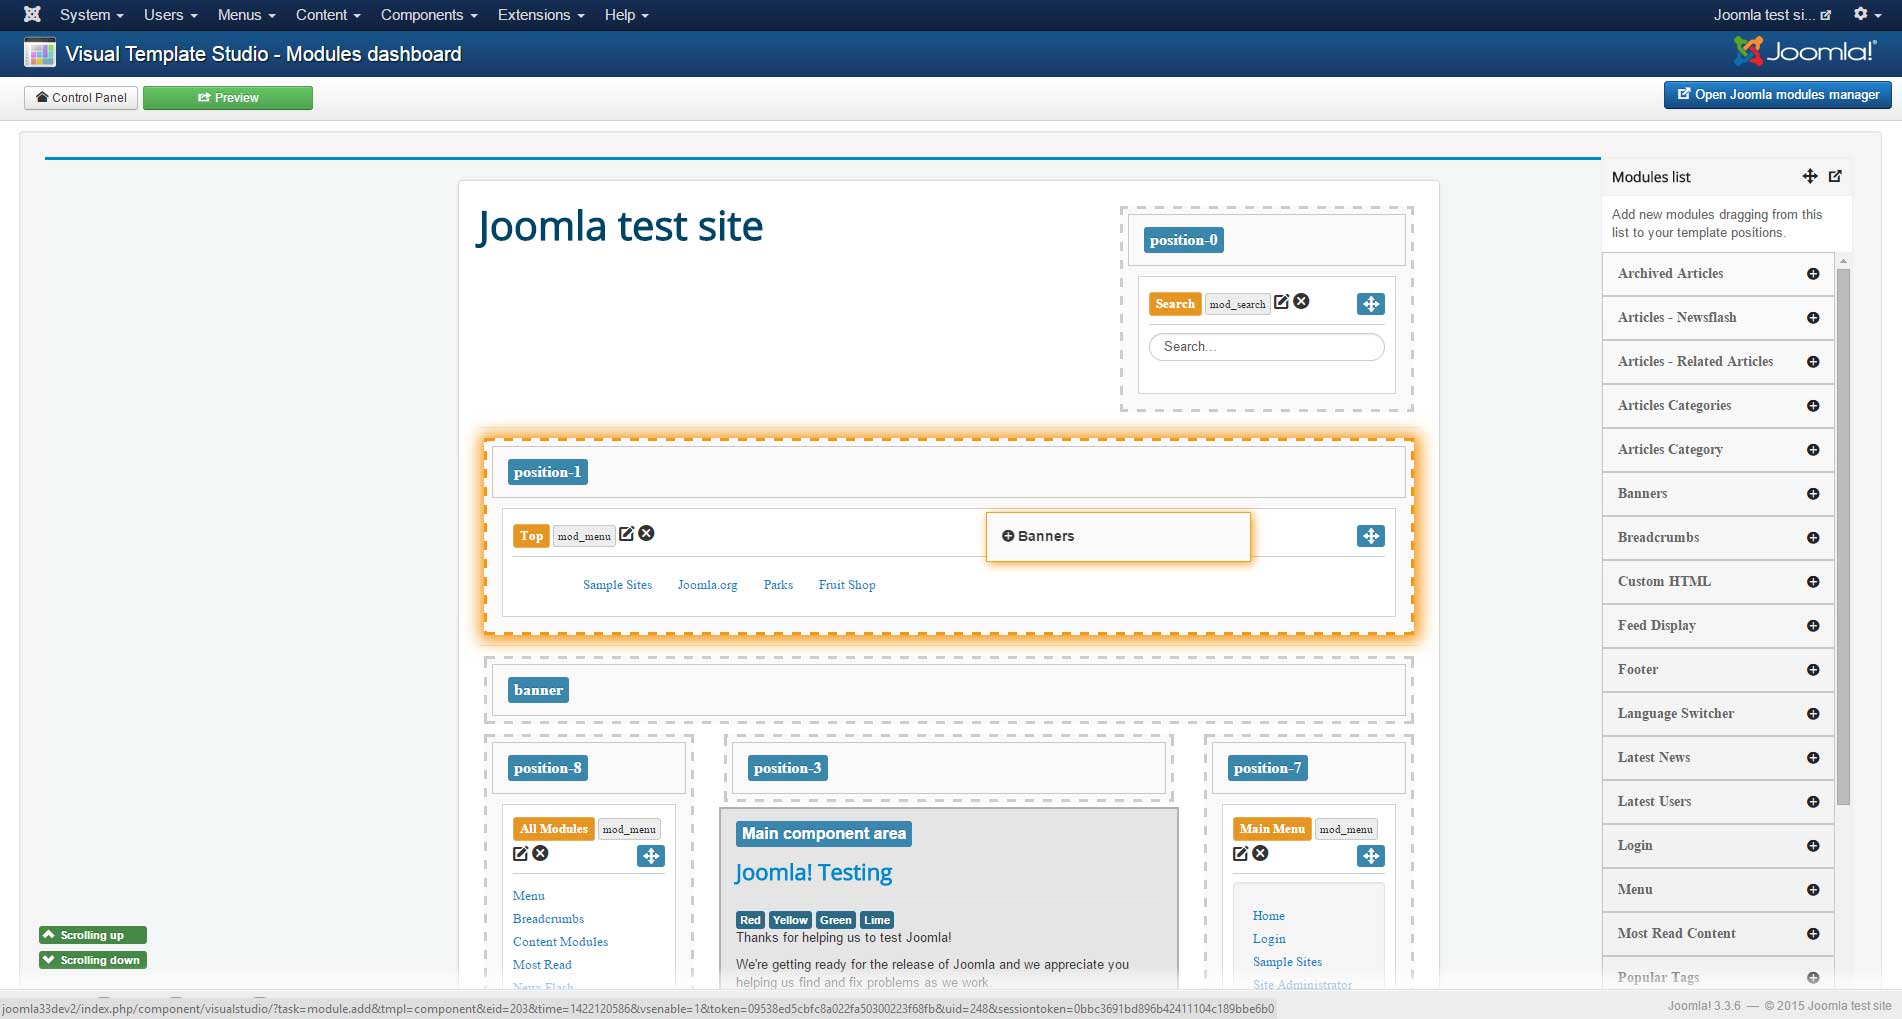Click the Joomla.org link in the Top menu
This screenshot has height=1019, width=1902.
[707, 585]
